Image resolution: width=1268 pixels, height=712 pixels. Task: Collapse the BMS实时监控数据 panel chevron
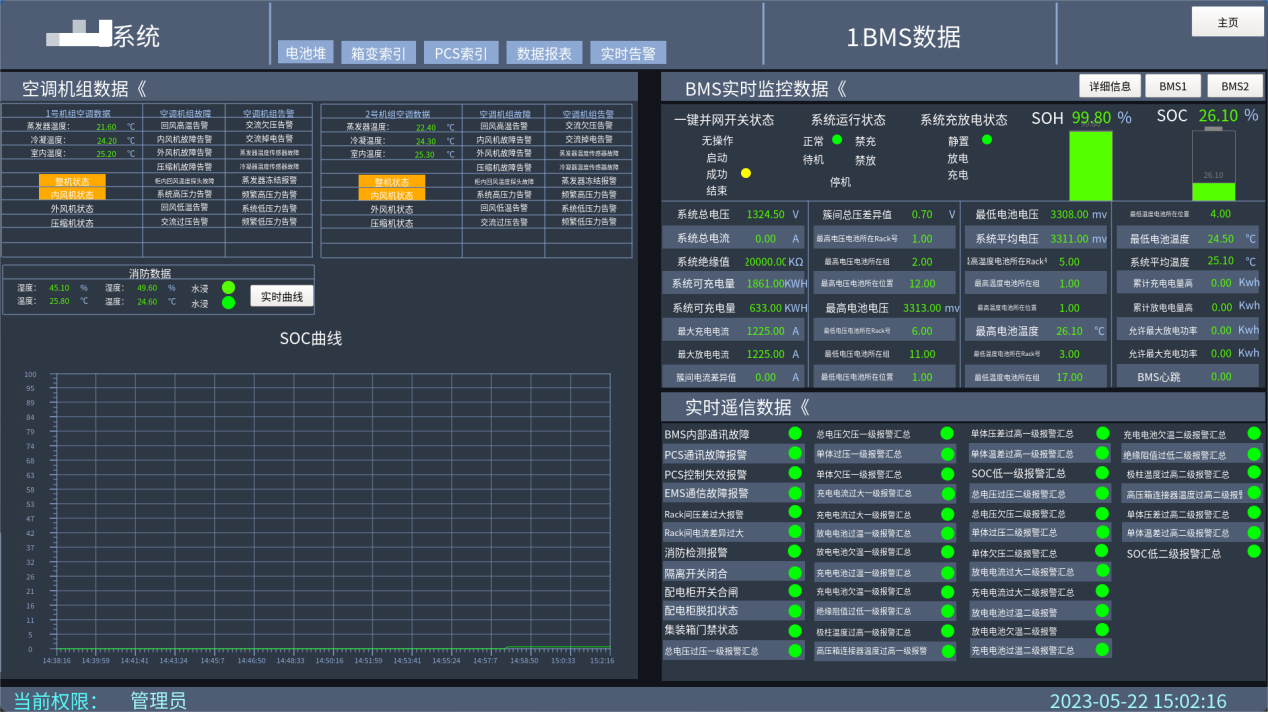(x=841, y=88)
